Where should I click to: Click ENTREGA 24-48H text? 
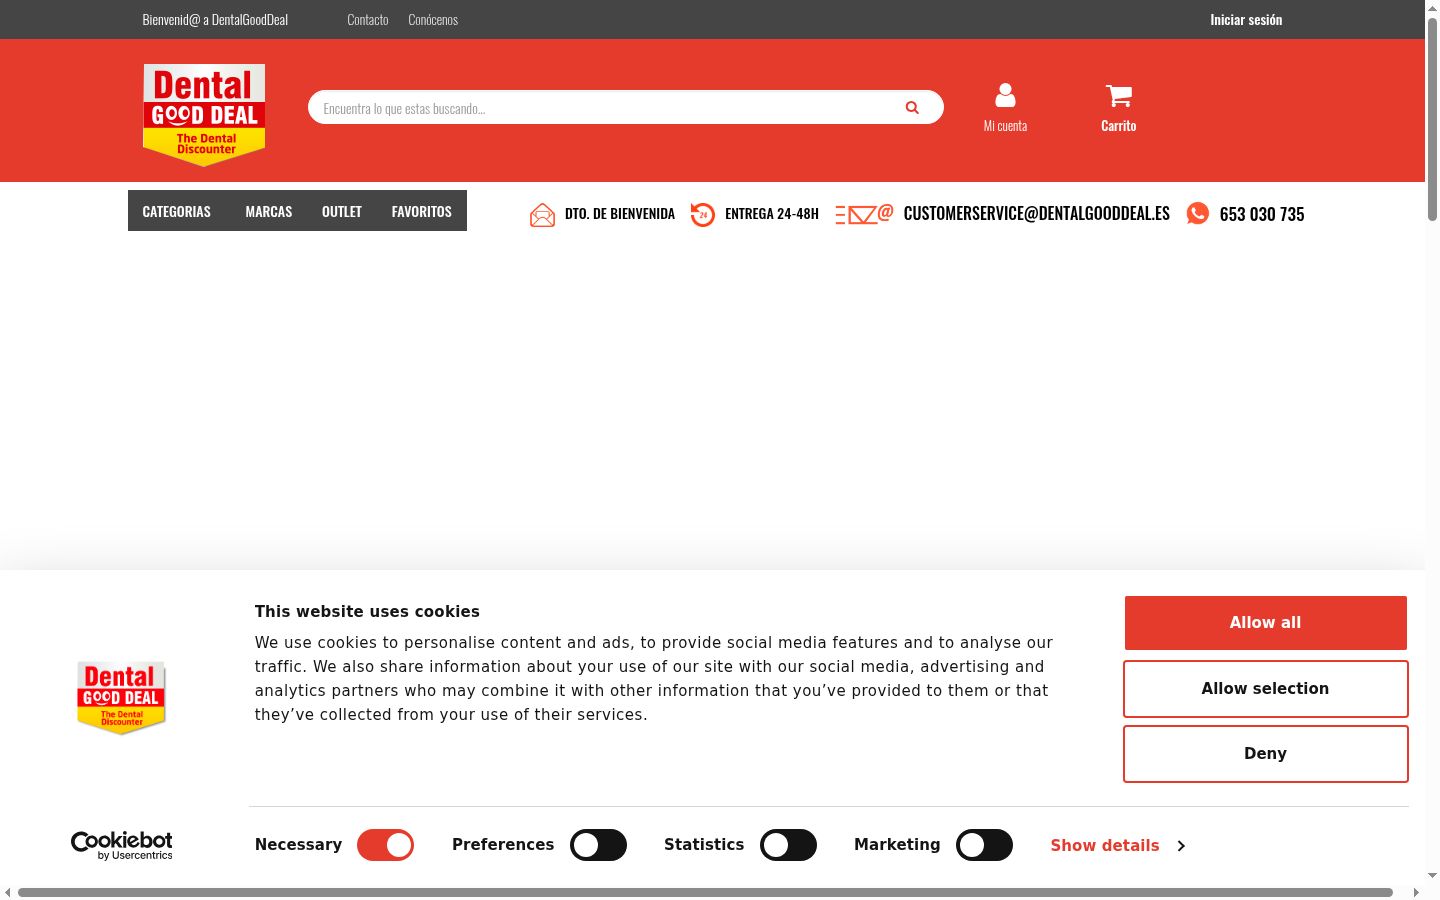click(x=772, y=214)
